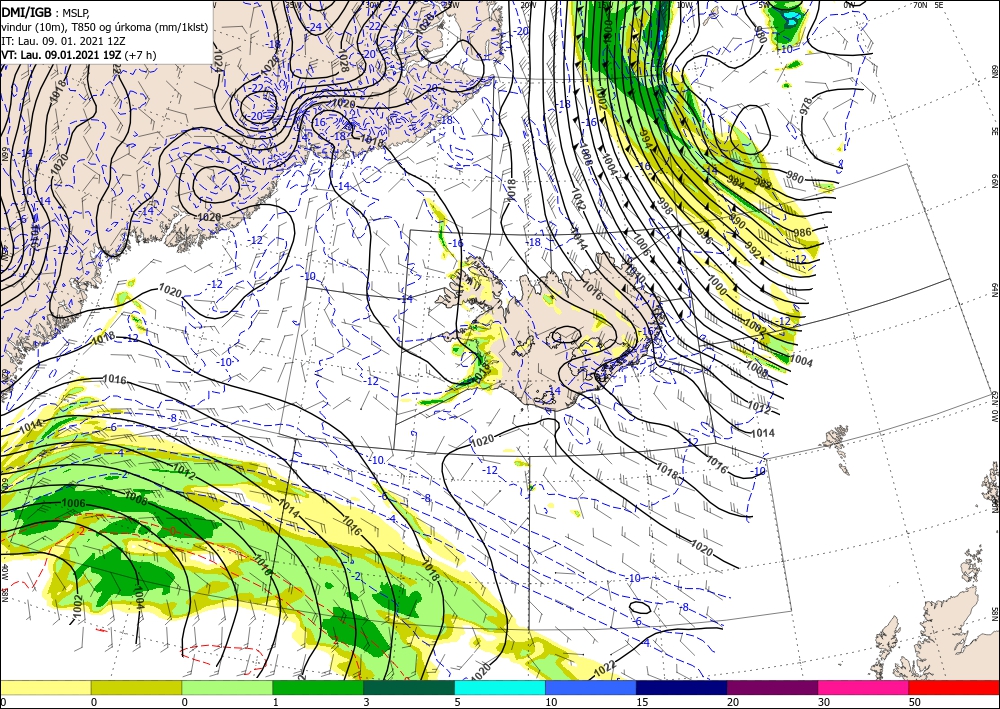Click the '50' value on the legend scale
Image resolution: width=1000 pixels, height=709 pixels.
pyautogui.click(x=915, y=702)
